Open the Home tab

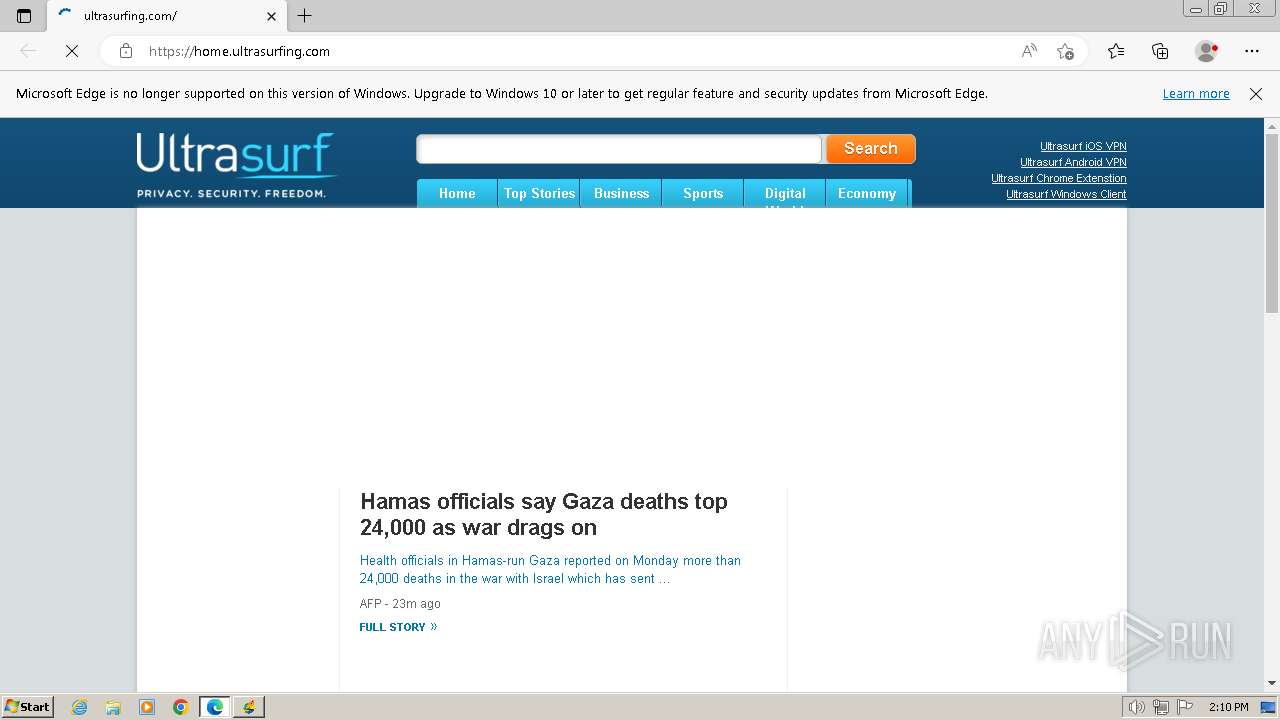457,194
